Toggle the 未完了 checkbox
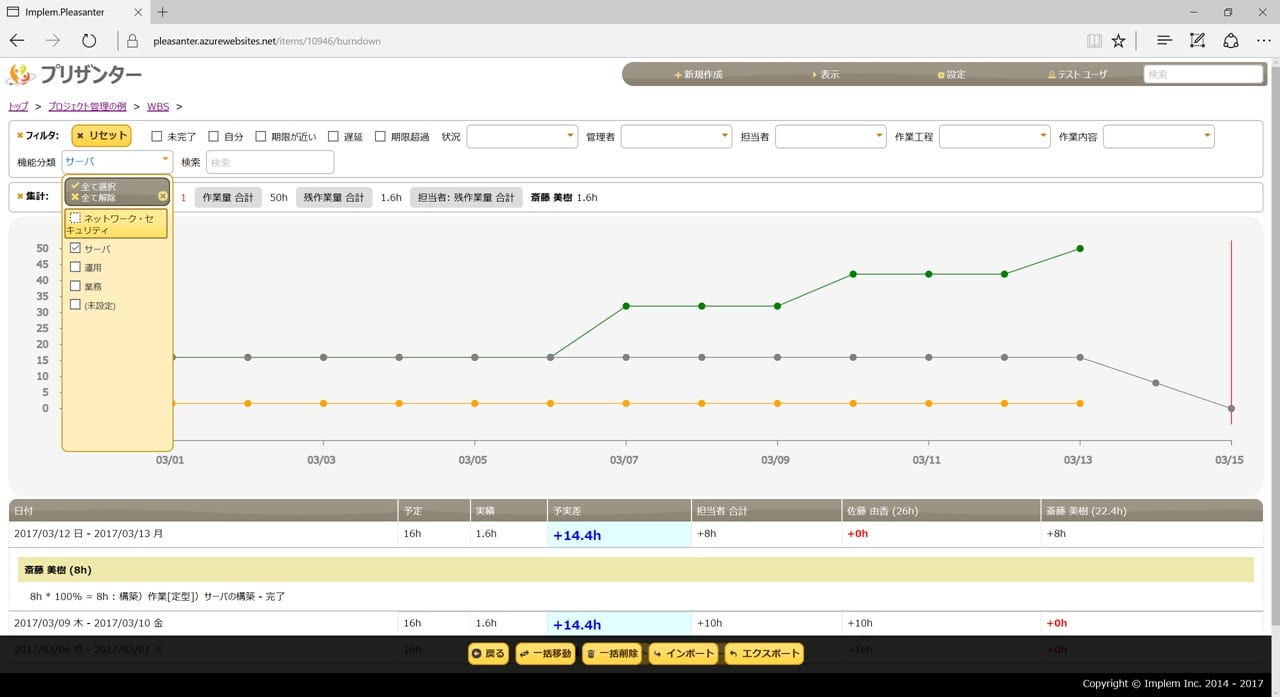The width and height of the screenshot is (1280, 697). coord(156,136)
